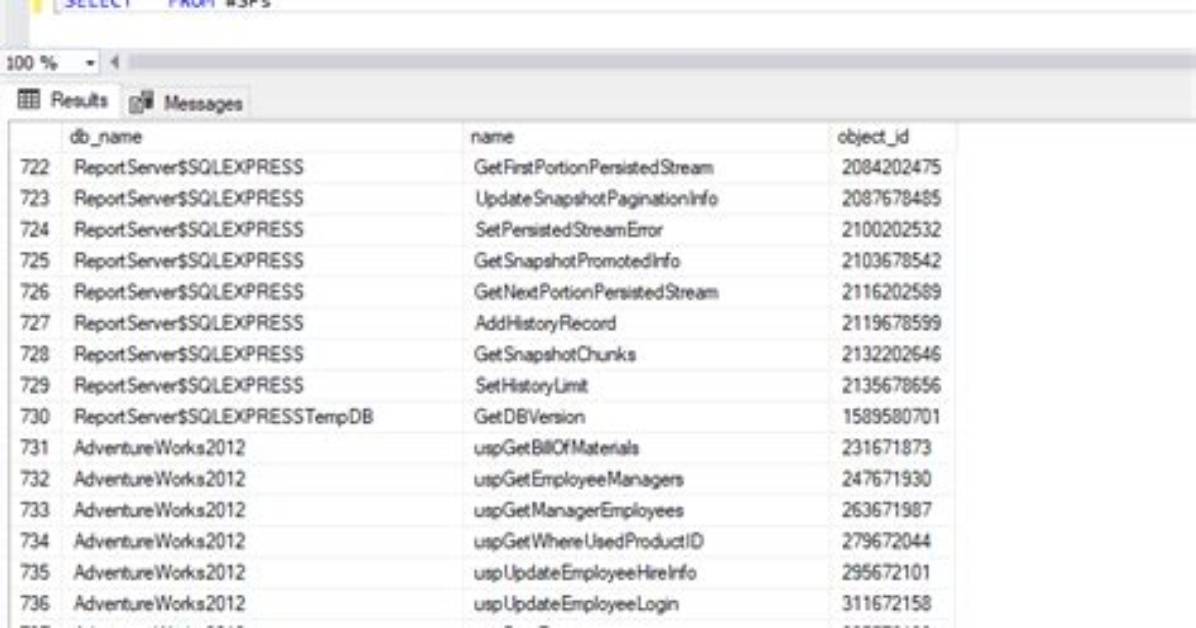The width and height of the screenshot is (1196, 628).
Task: Click object_id cell 2103678542
Action: point(892,261)
